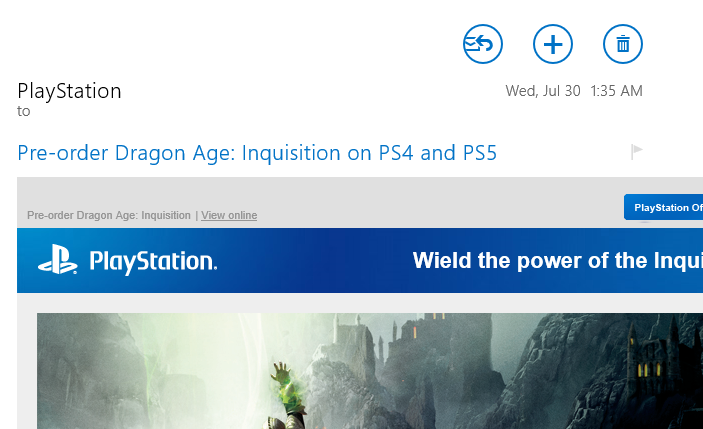This screenshot has height=429, width=703.
Task: Flag the Dragon Age email
Action: [637, 152]
